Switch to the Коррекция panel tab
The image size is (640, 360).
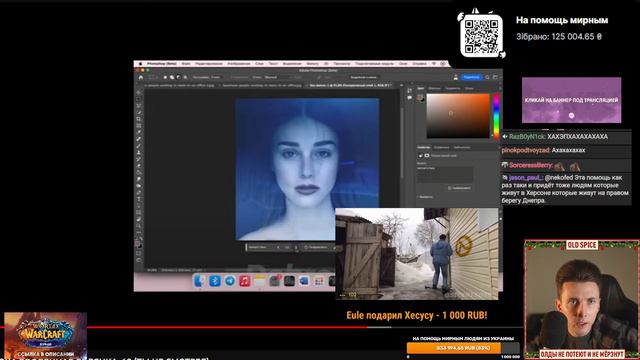tap(442, 147)
